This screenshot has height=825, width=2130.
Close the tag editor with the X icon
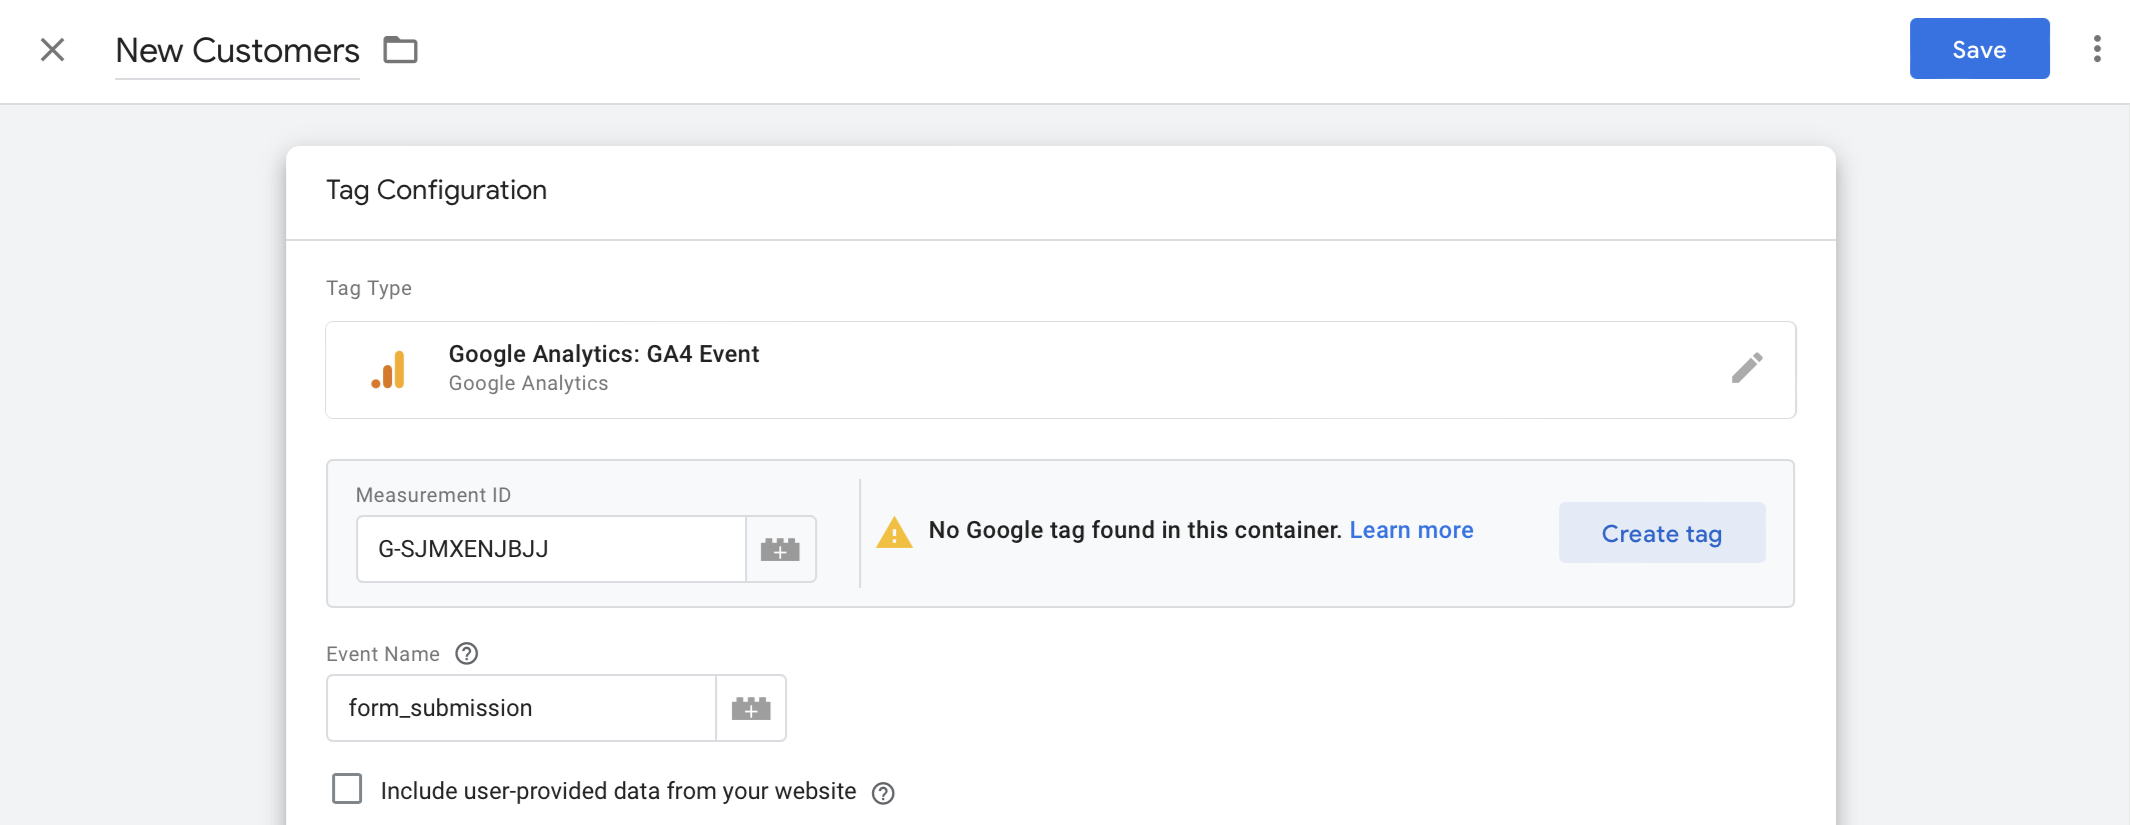click(x=52, y=50)
